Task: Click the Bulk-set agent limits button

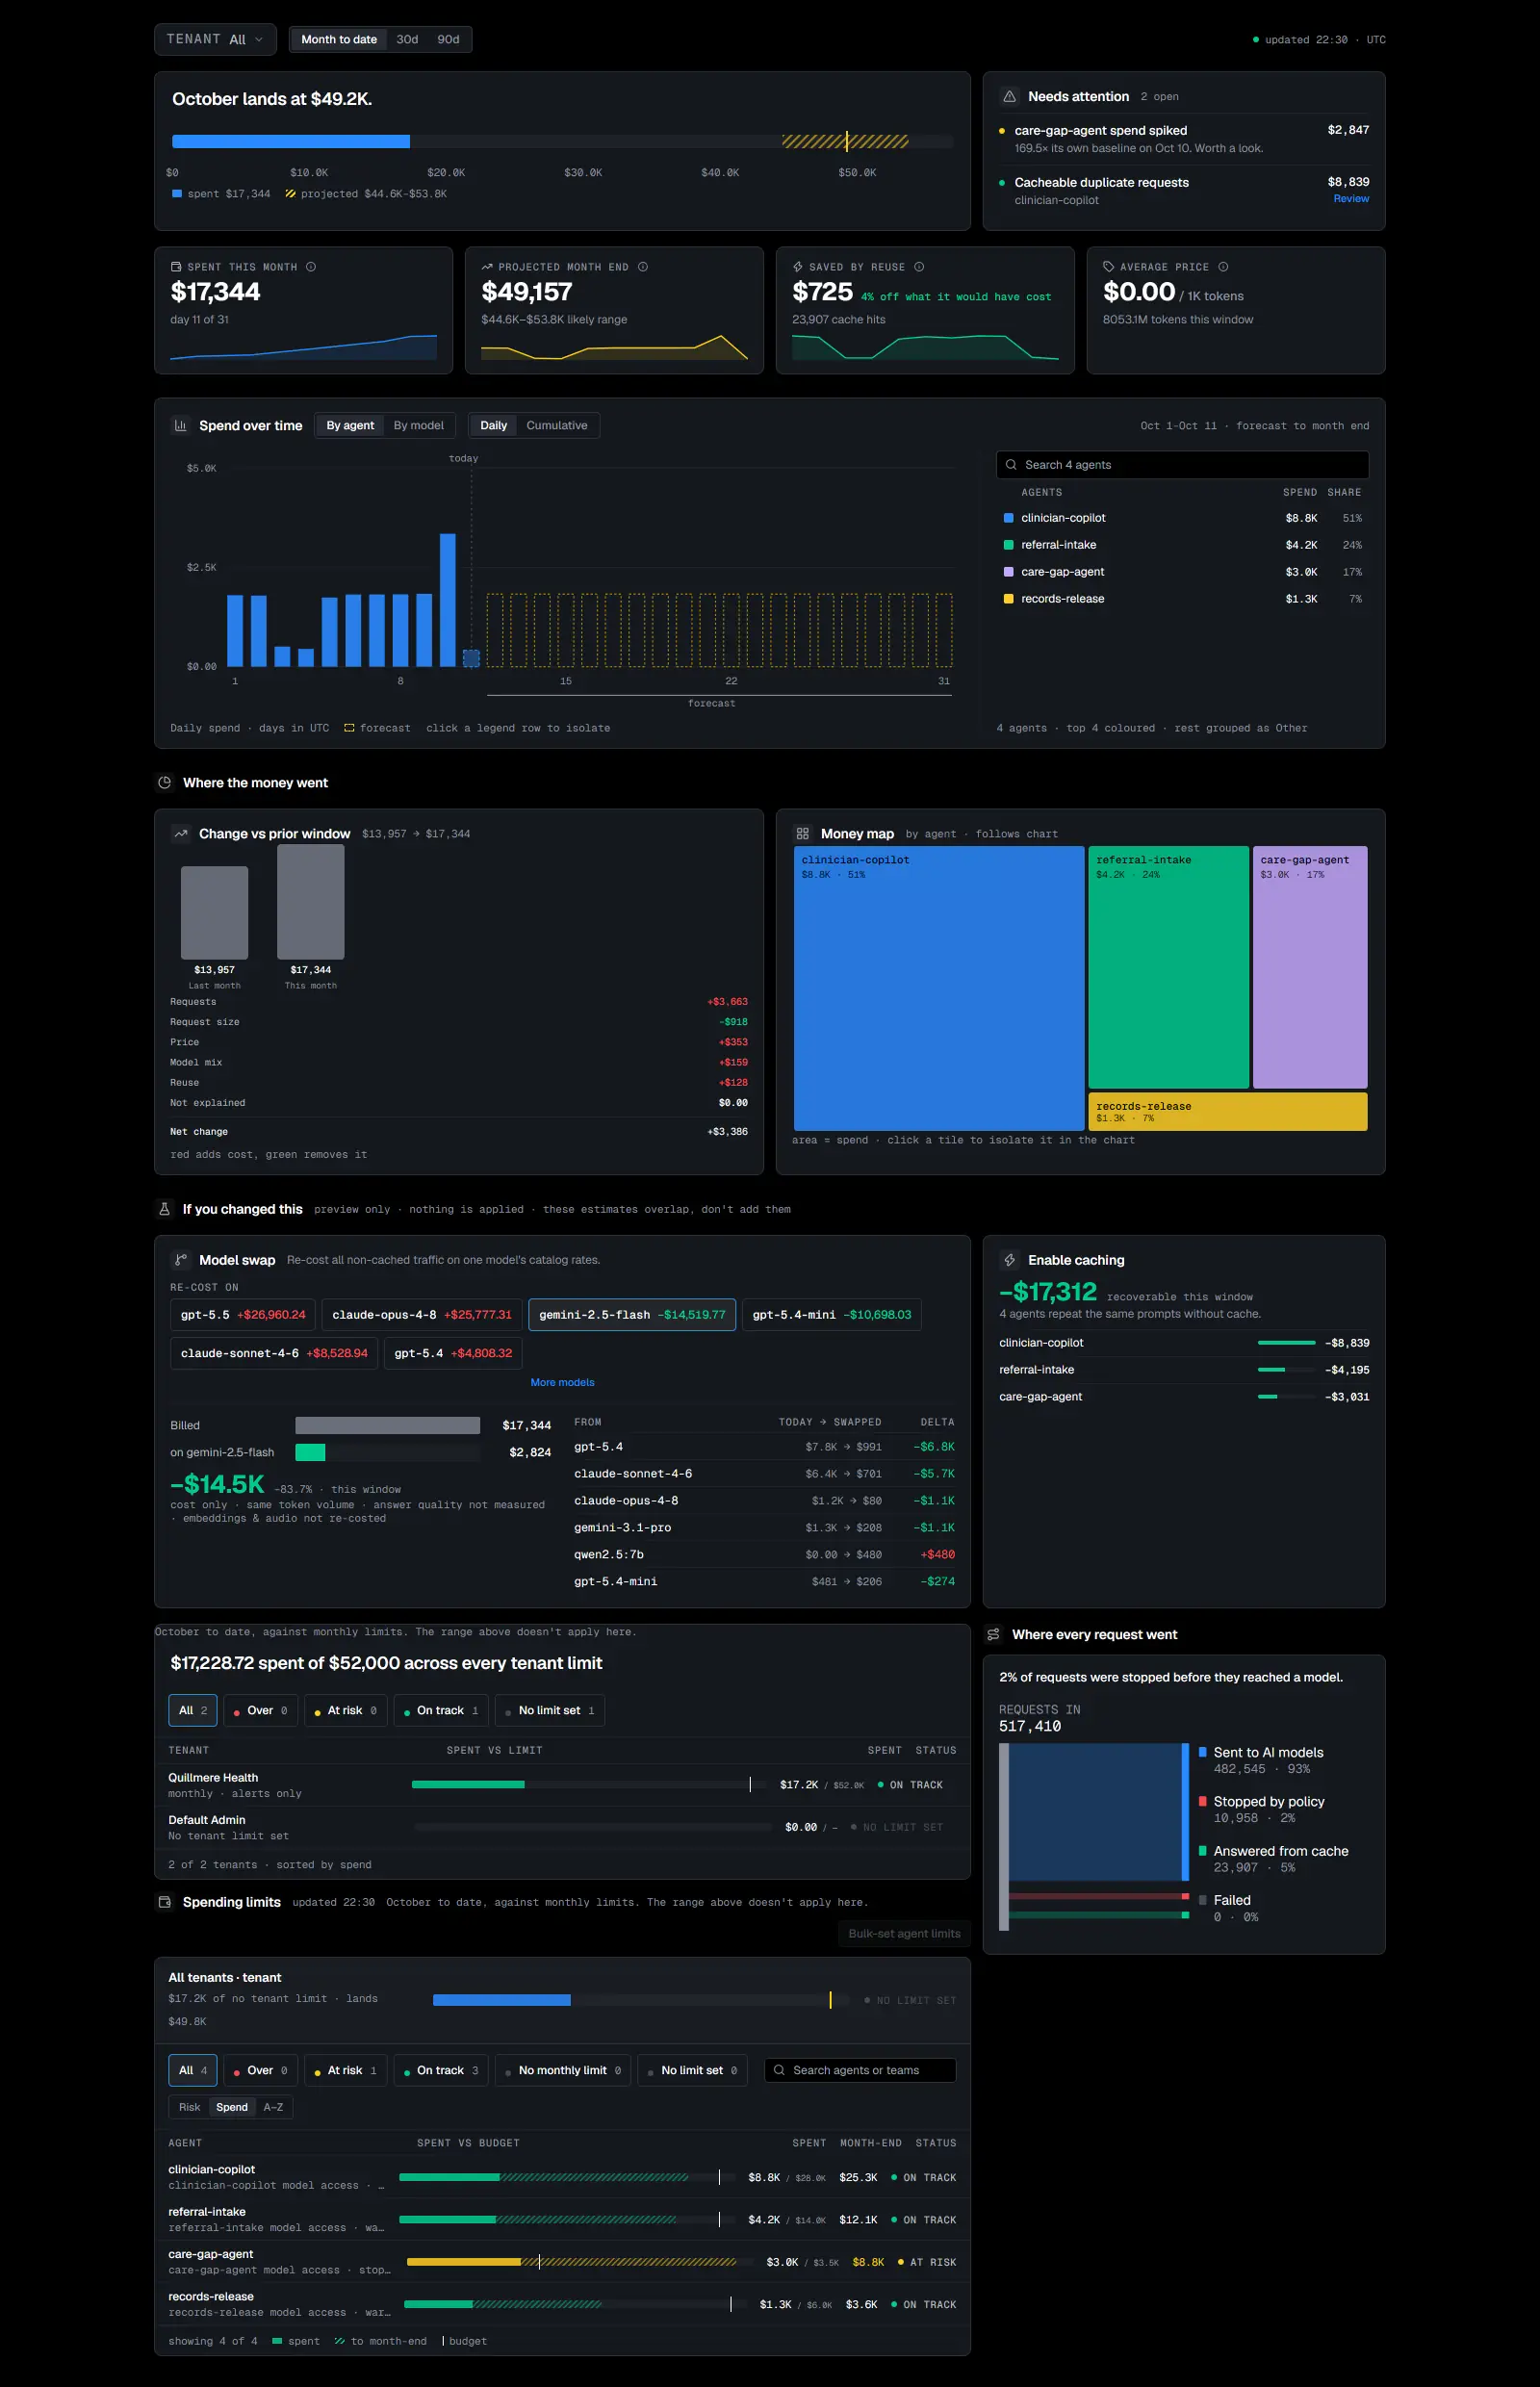Action: pos(904,1934)
